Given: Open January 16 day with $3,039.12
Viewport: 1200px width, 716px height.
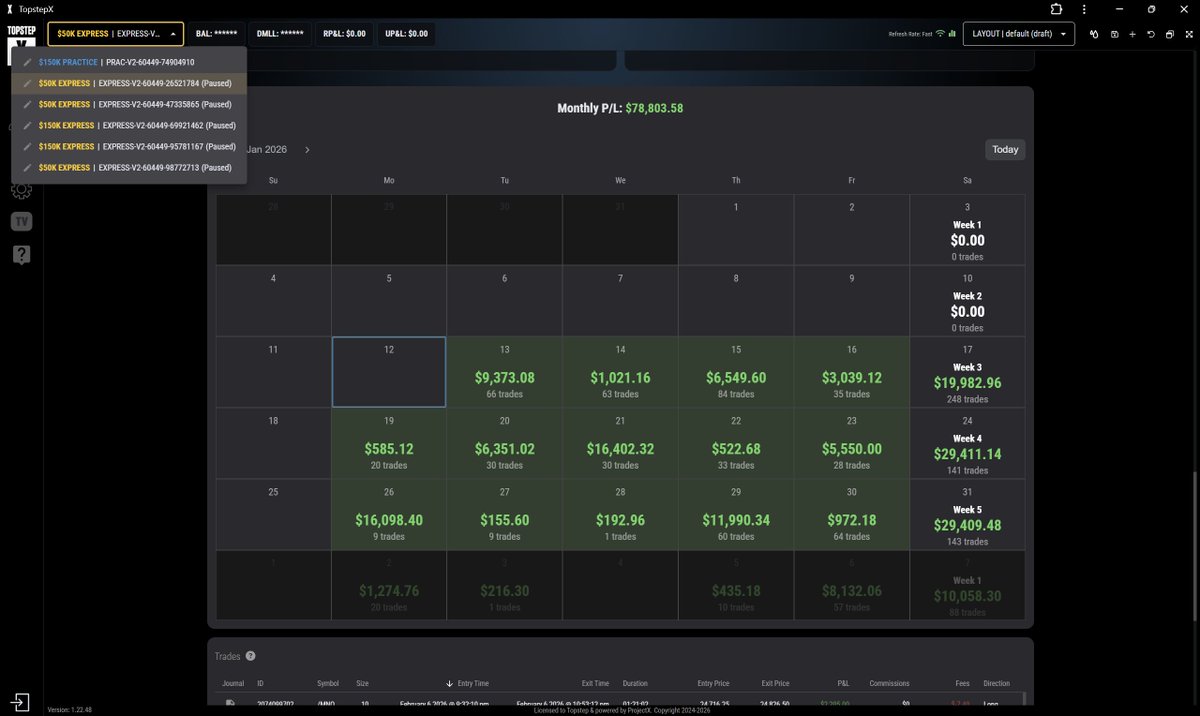Looking at the screenshot, I should (852, 372).
